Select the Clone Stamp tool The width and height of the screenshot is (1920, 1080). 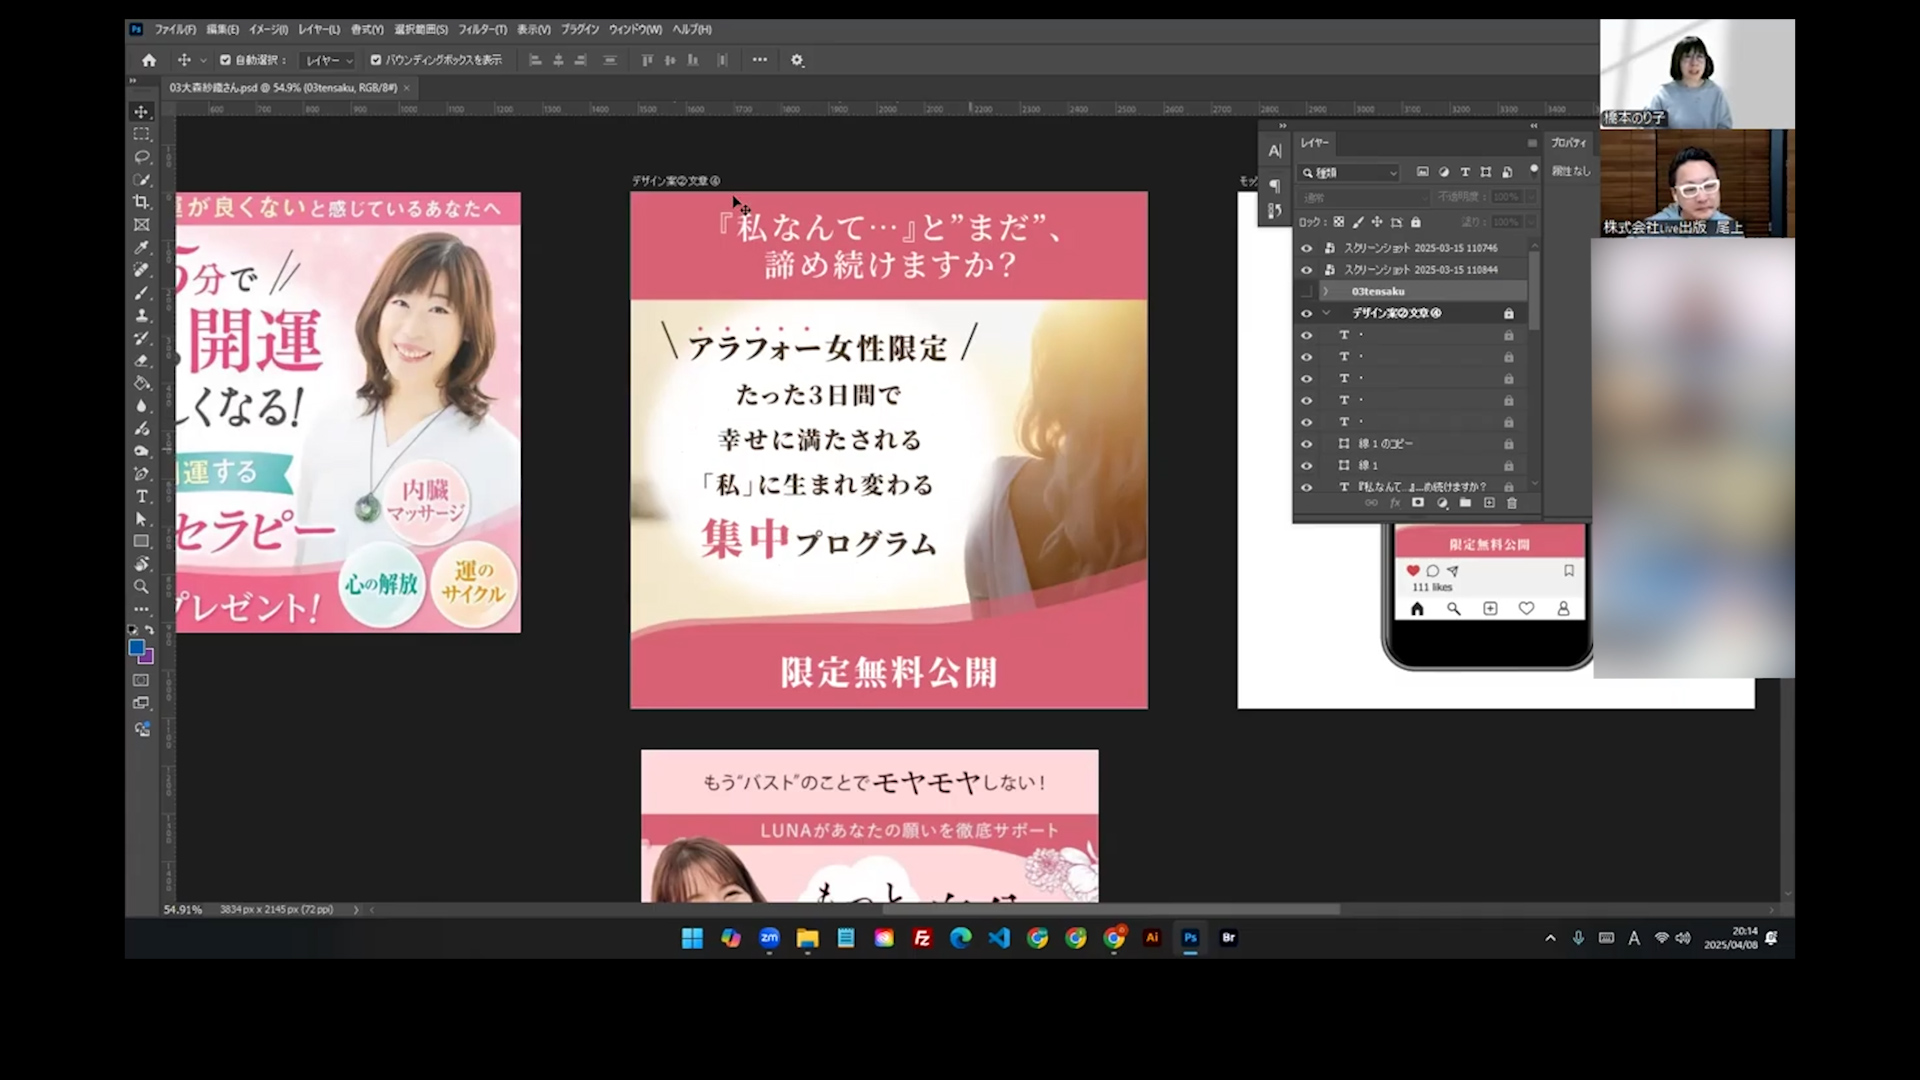pos(142,315)
